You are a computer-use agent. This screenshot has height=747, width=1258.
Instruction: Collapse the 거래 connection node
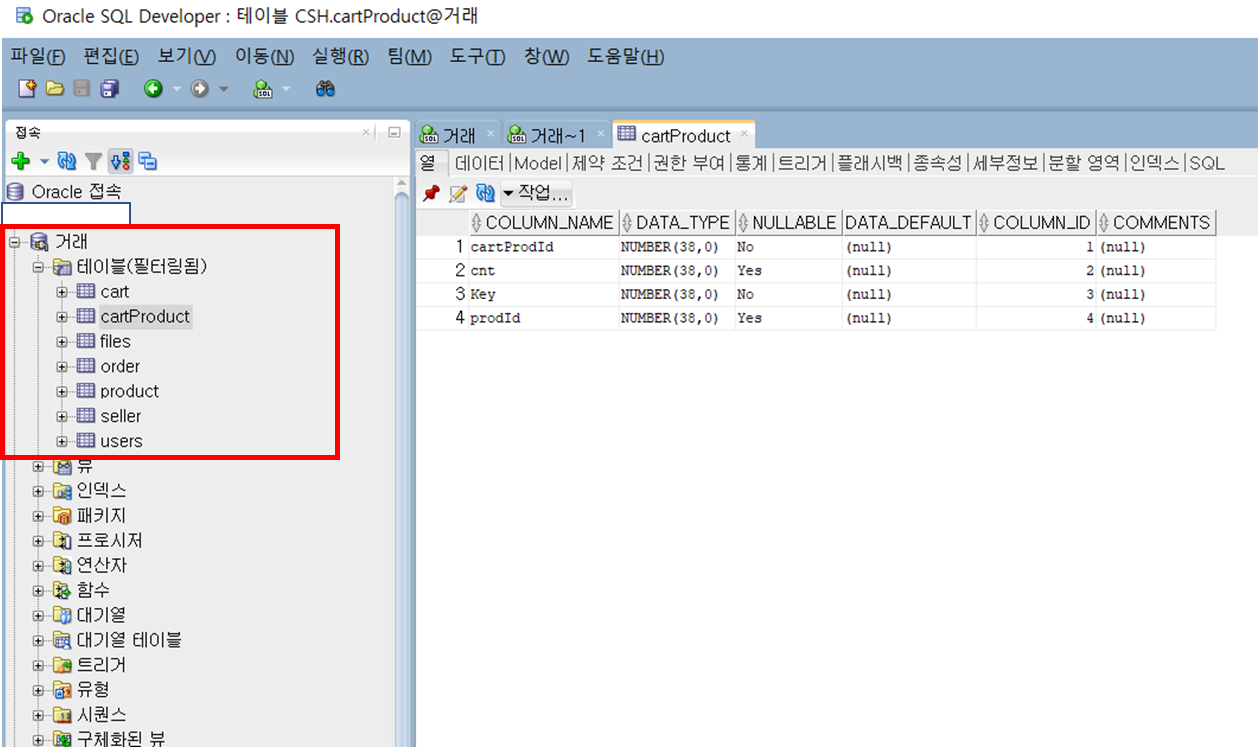[x=14, y=241]
